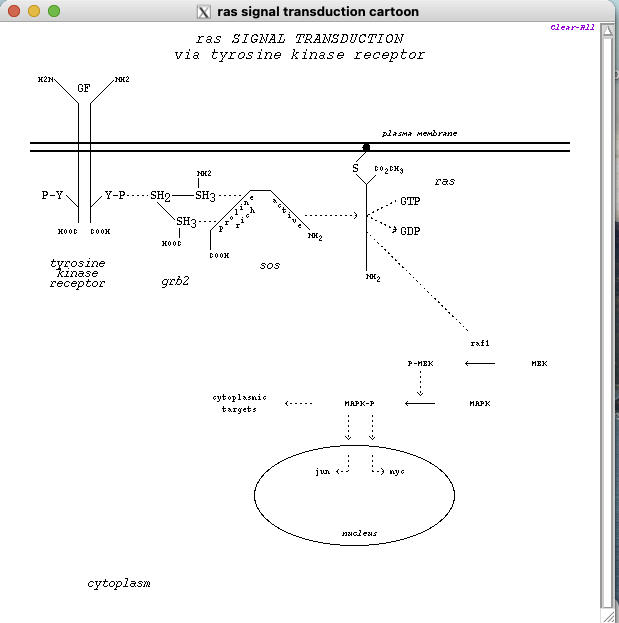The width and height of the screenshot is (619, 623).
Task: Click the black membrane anchor dot
Action: [x=366, y=148]
